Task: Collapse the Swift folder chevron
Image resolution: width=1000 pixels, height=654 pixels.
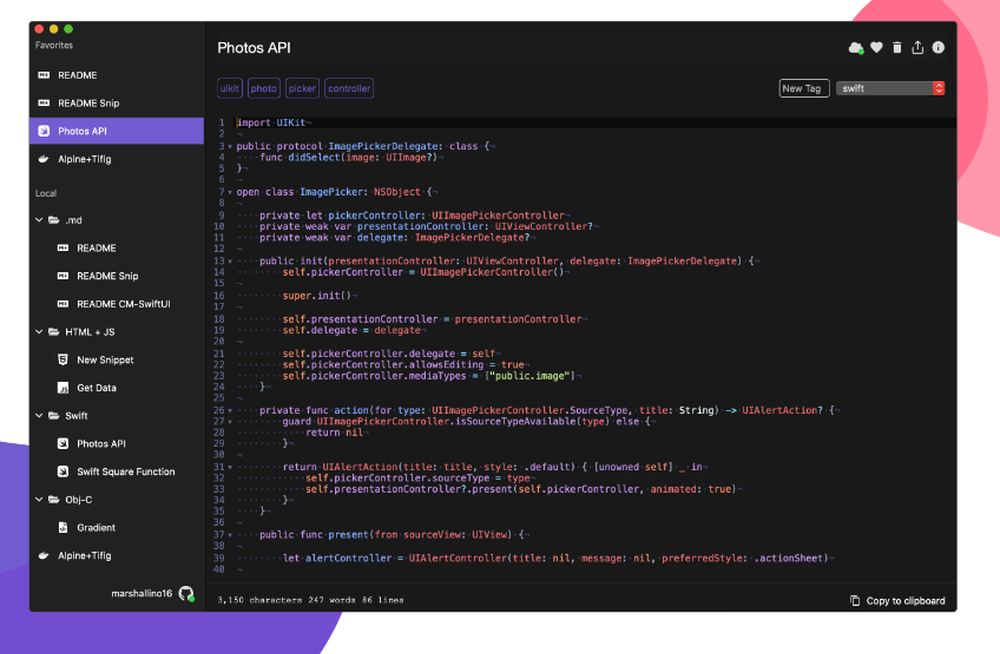Action: point(39,415)
